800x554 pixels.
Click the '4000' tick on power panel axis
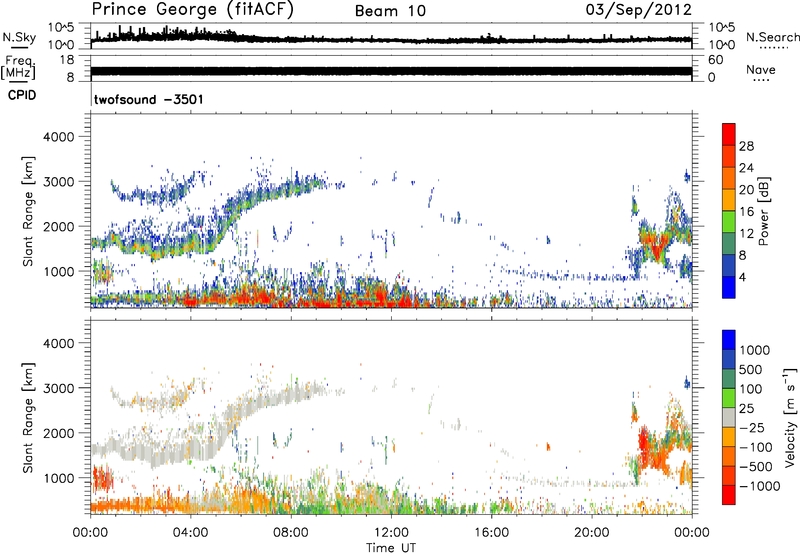coord(58,137)
